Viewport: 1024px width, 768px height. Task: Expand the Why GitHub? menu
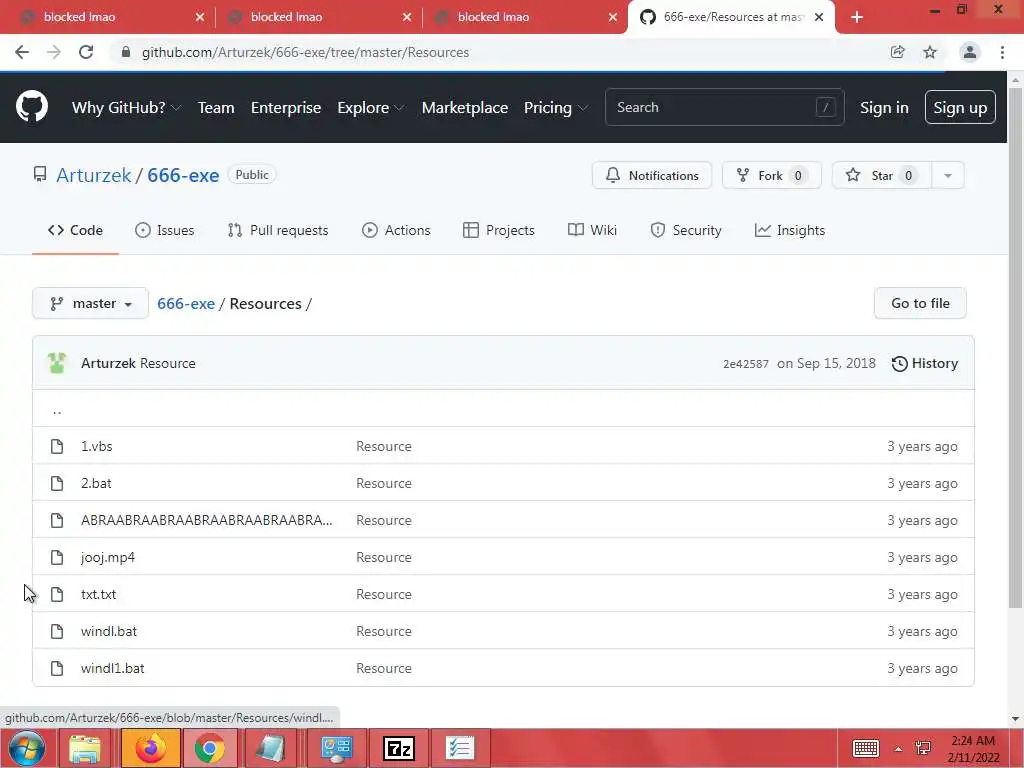[126, 107]
